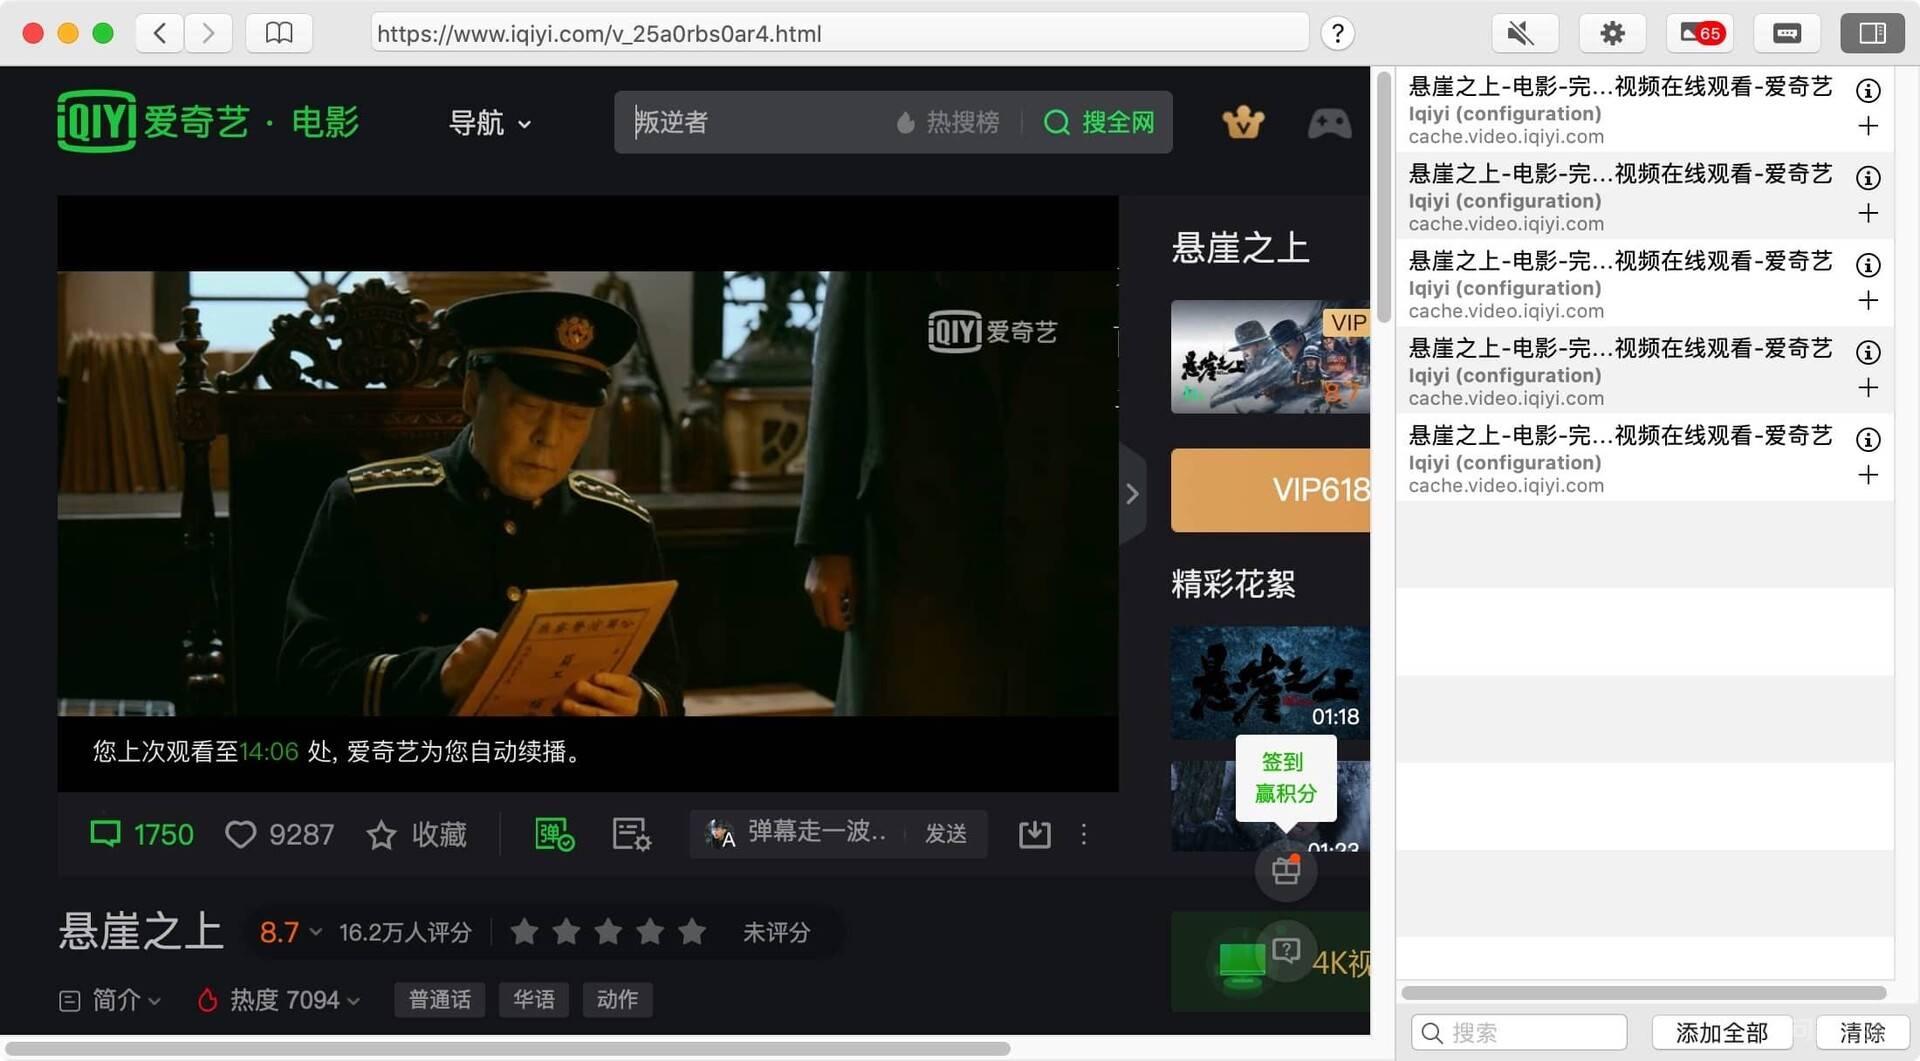Show info for the first Iqiyi configuration entry
This screenshot has width=1920, height=1061.
(1867, 90)
